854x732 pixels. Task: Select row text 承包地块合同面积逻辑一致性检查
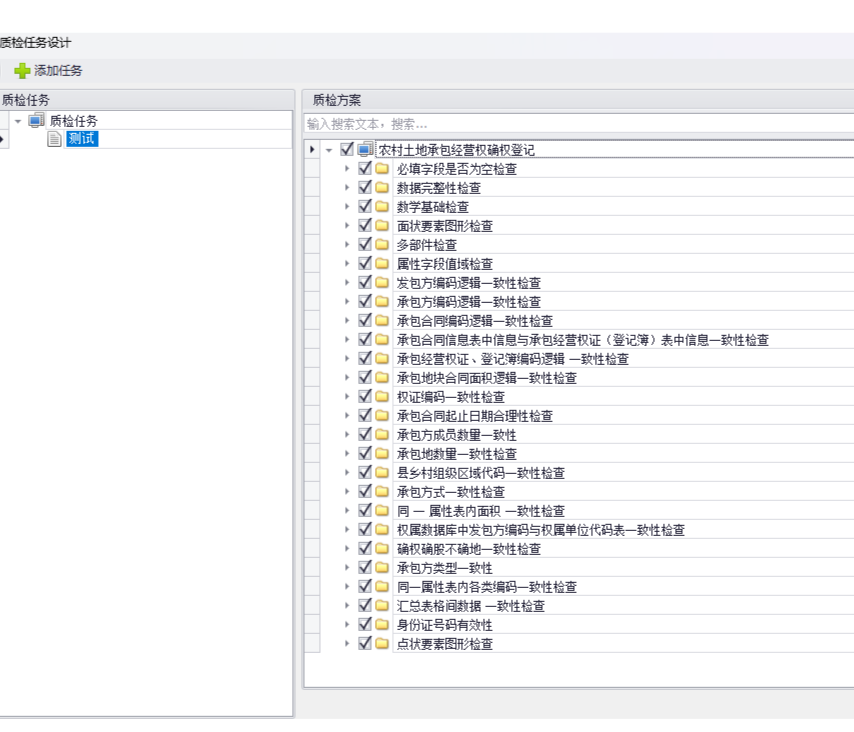pos(486,378)
